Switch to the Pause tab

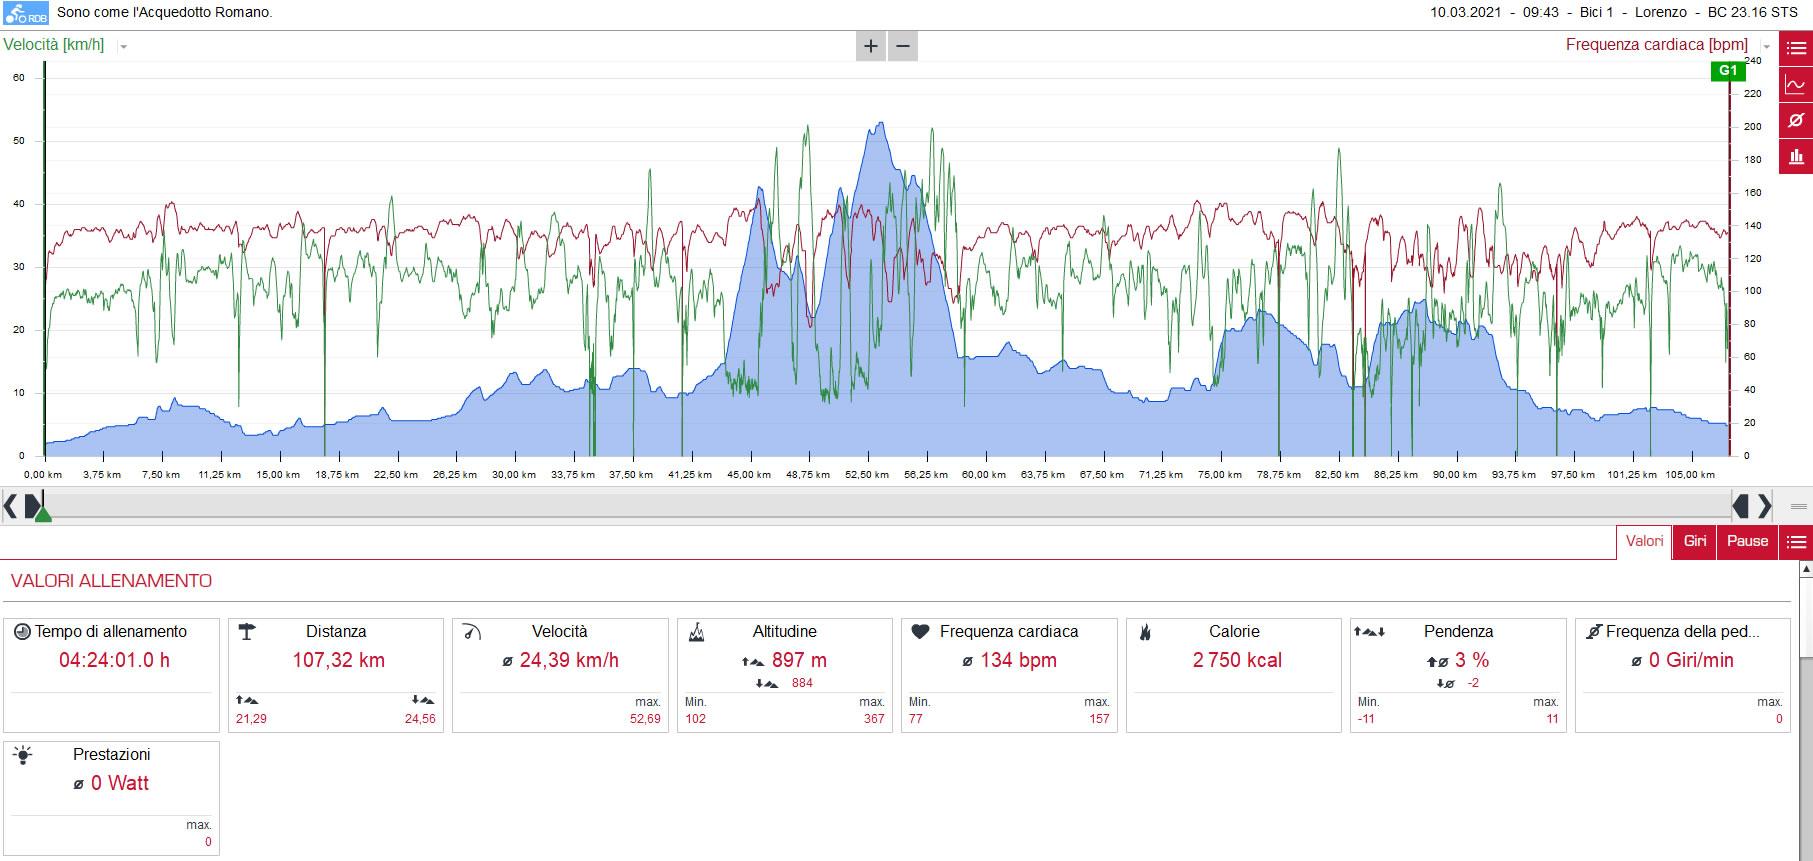click(x=1747, y=542)
